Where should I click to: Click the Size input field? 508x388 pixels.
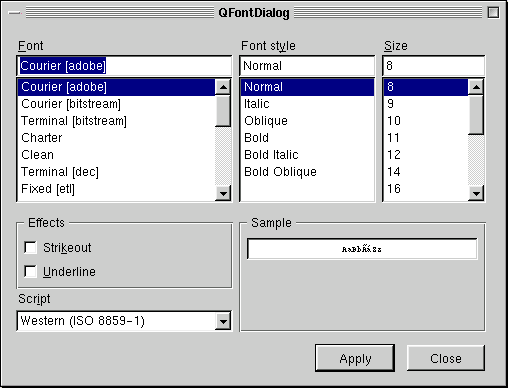tap(433, 66)
